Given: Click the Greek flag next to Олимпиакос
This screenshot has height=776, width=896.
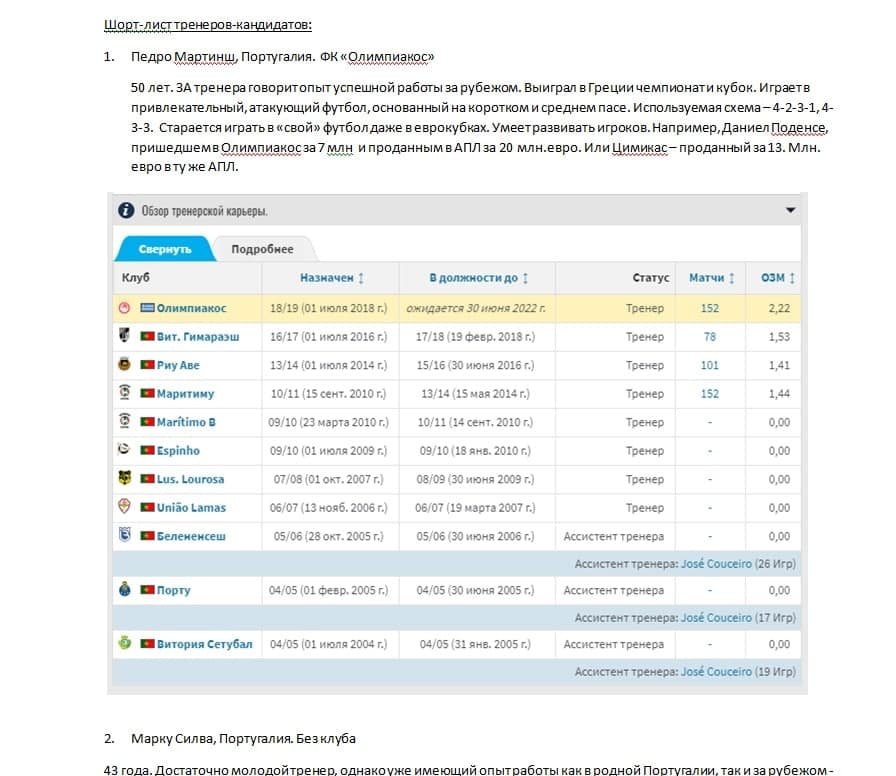Looking at the screenshot, I should point(147,309).
